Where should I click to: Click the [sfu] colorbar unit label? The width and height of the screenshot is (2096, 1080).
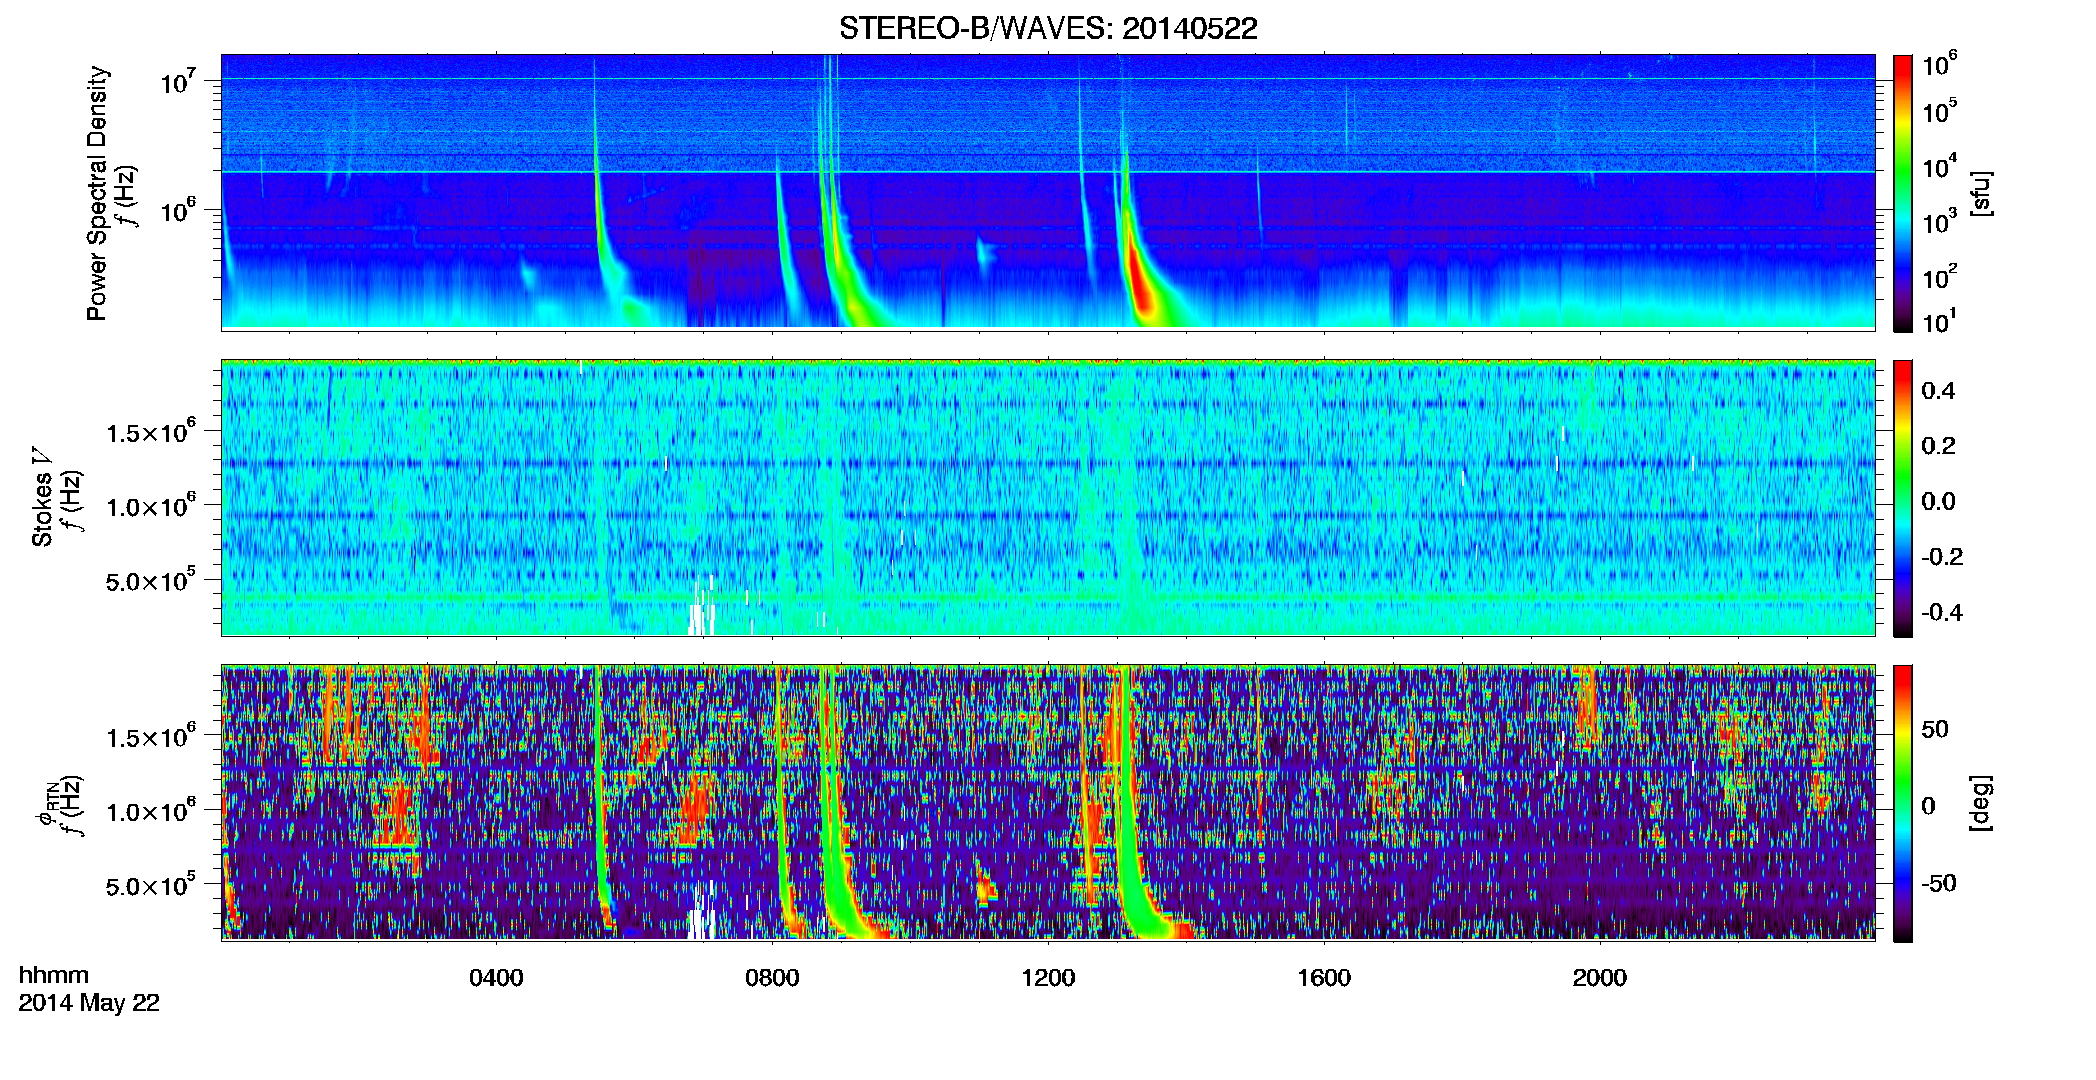tap(1981, 193)
